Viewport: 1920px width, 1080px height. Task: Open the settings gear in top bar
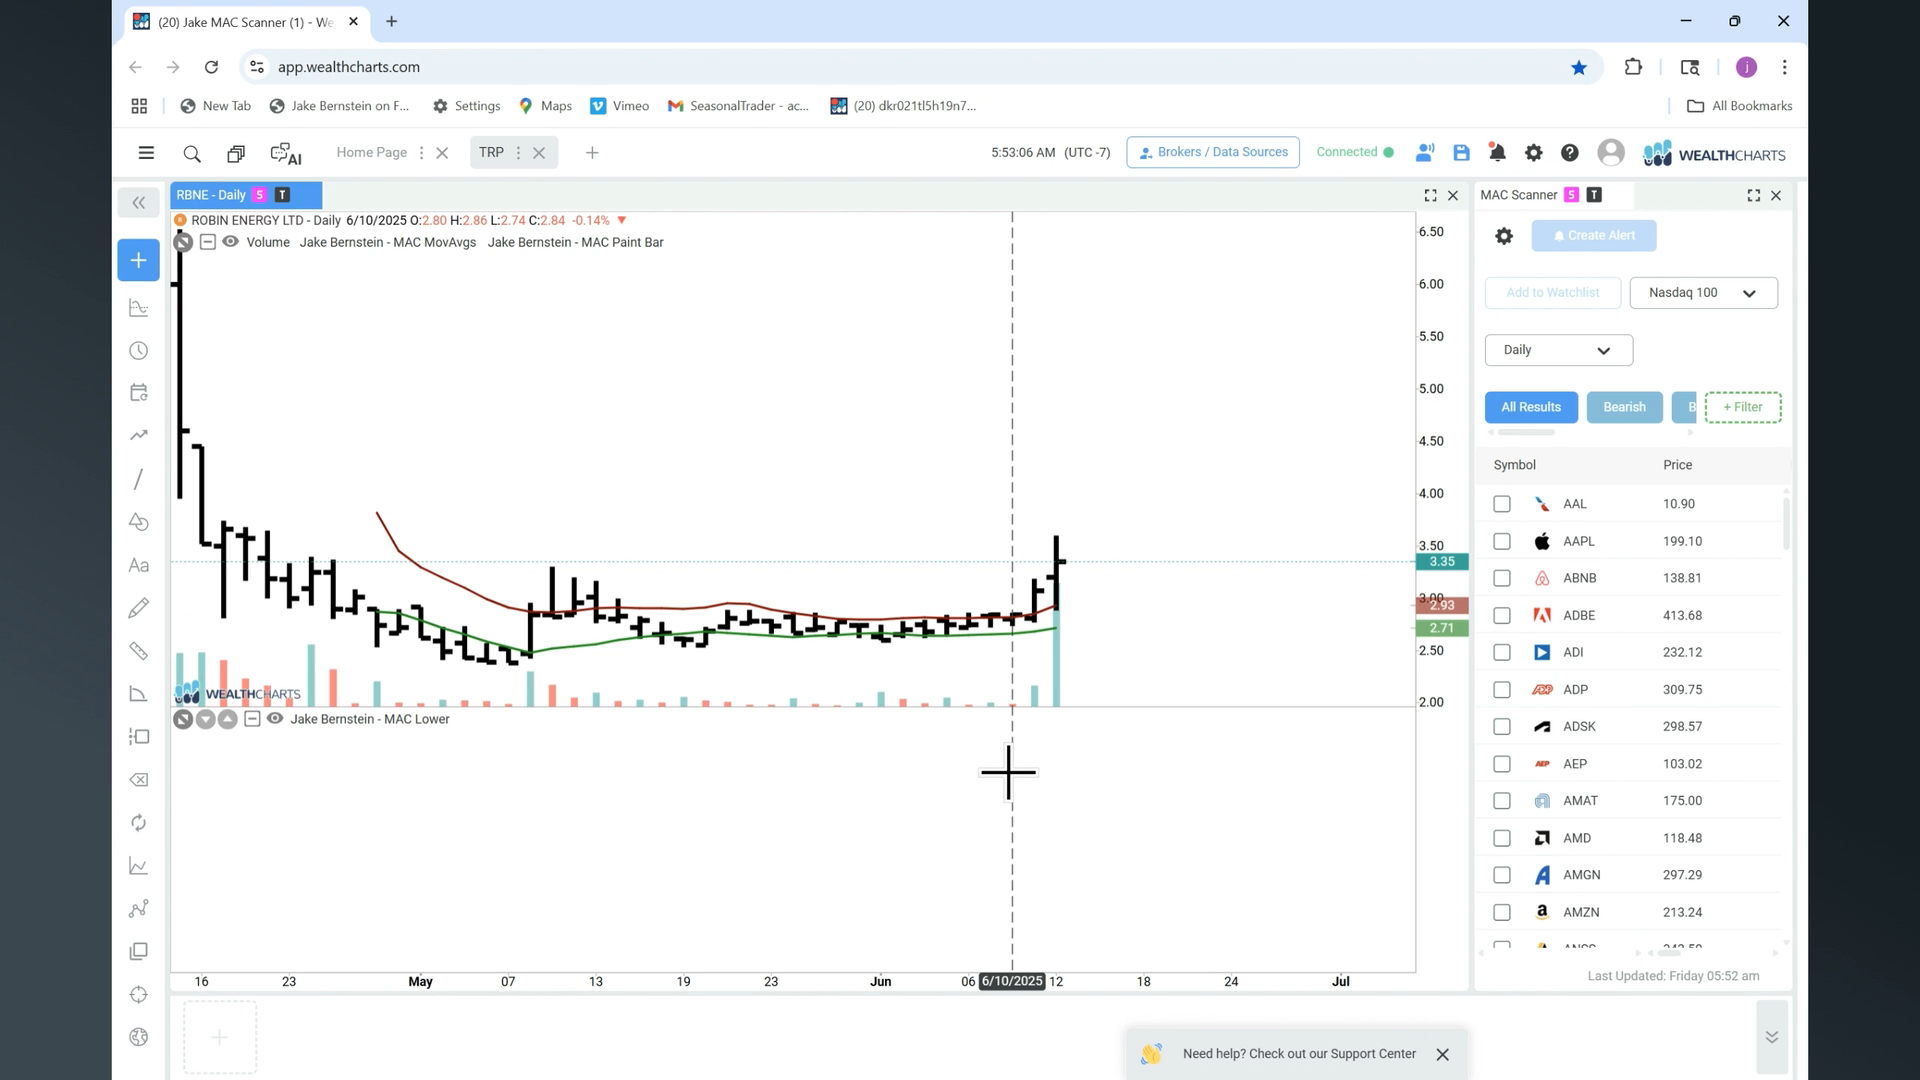(1533, 153)
